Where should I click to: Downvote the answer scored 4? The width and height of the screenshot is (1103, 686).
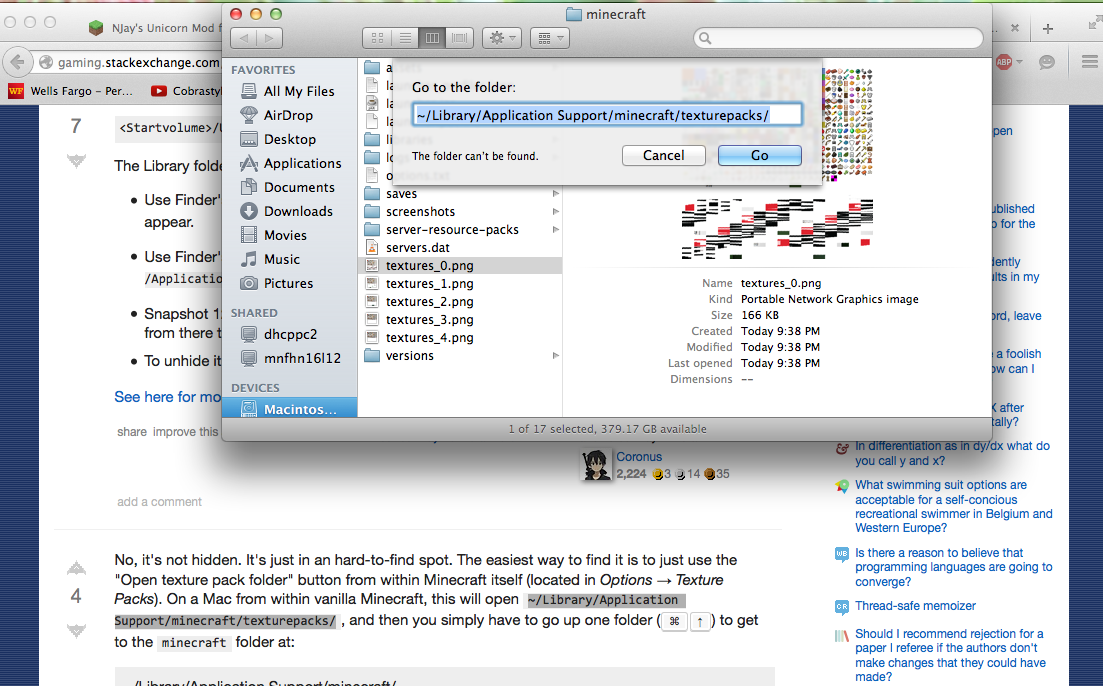click(x=77, y=631)
